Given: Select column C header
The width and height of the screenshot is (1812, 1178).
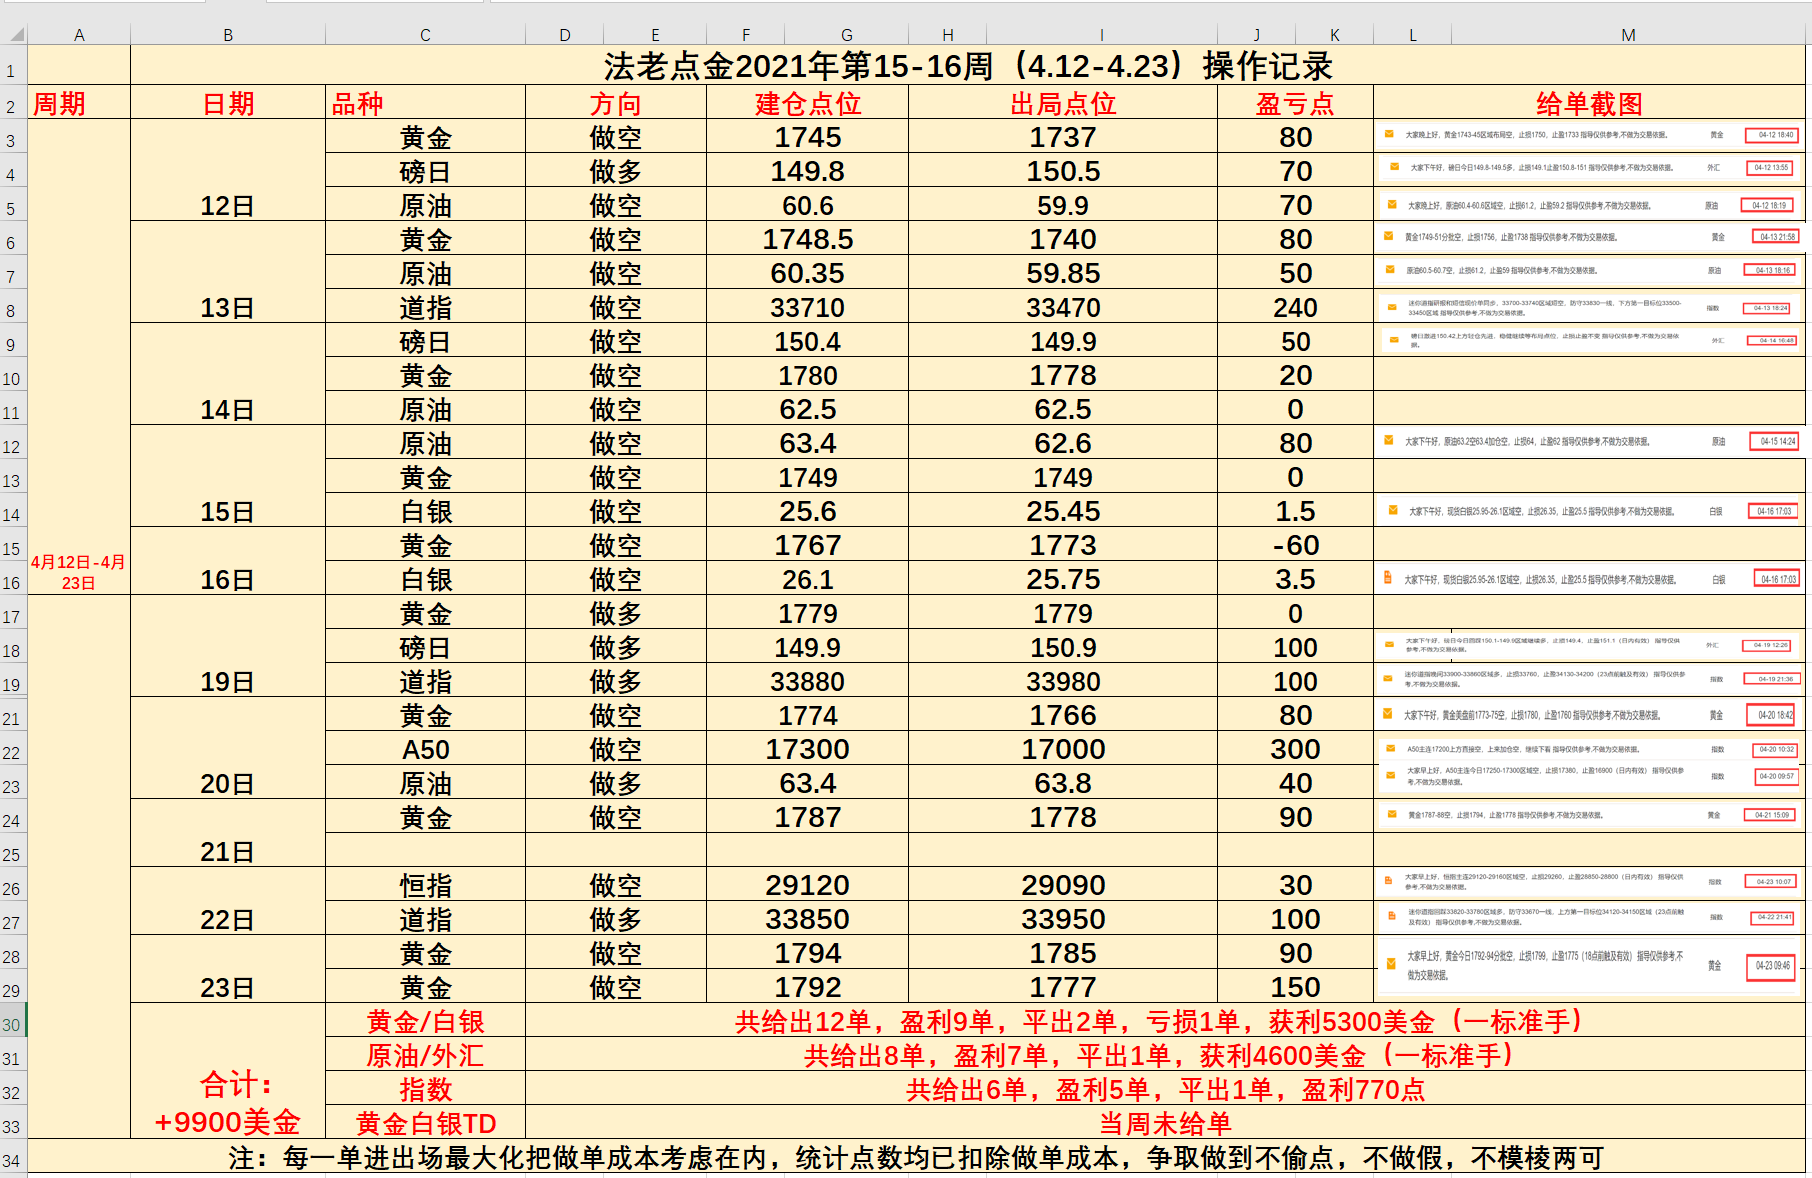Looking at the screenshot, I should click(x=425, y=35).
